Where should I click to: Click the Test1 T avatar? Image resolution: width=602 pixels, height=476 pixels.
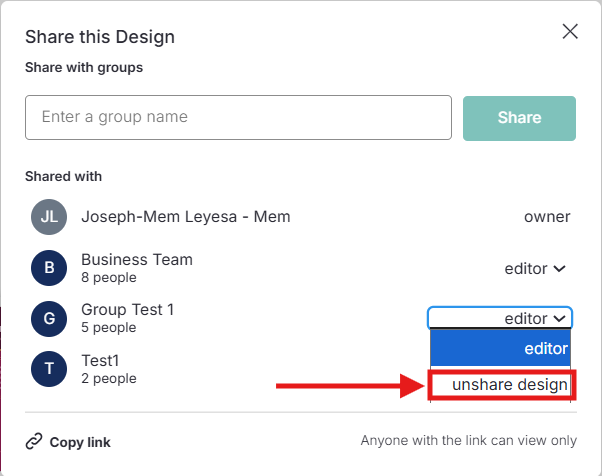click(x=48, y=368)
